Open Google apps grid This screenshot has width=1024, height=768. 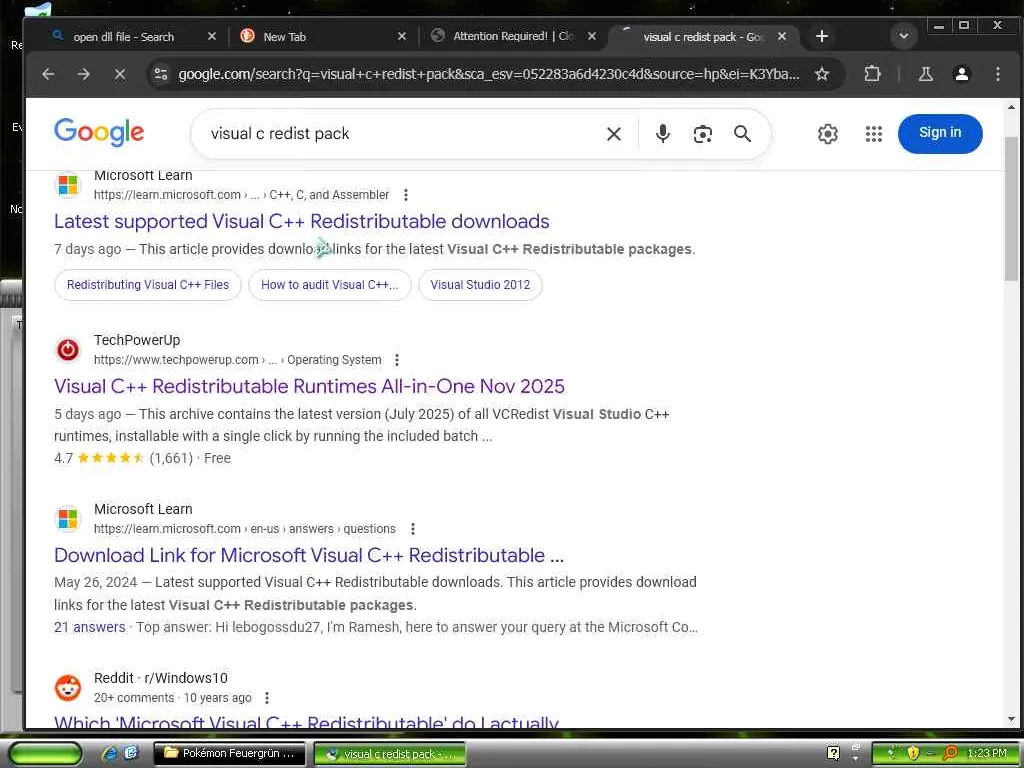point(874,134)
